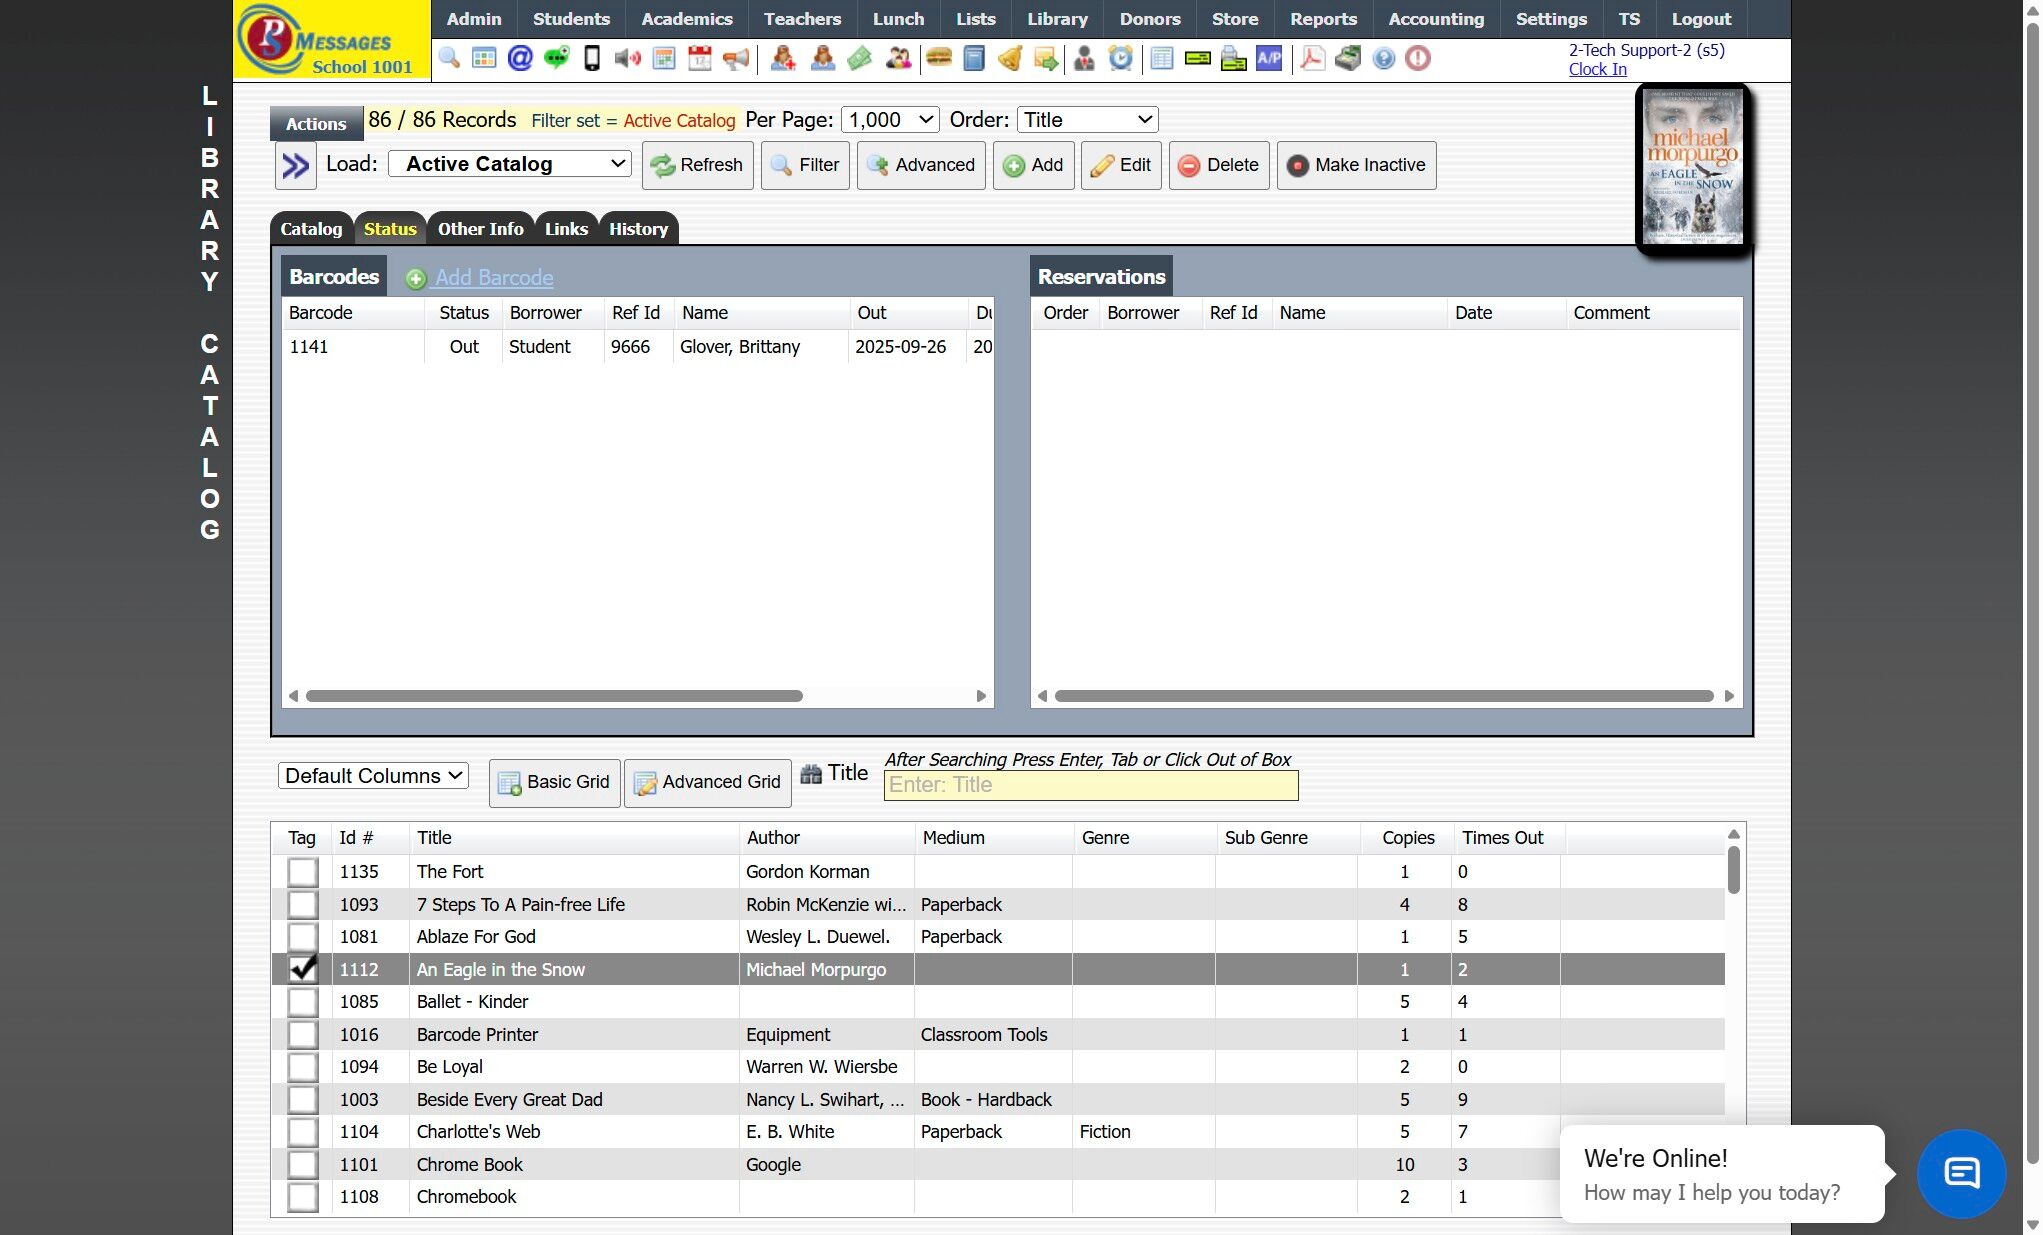Untick the tag checkbox for An Eagle in the Snow

302,969
